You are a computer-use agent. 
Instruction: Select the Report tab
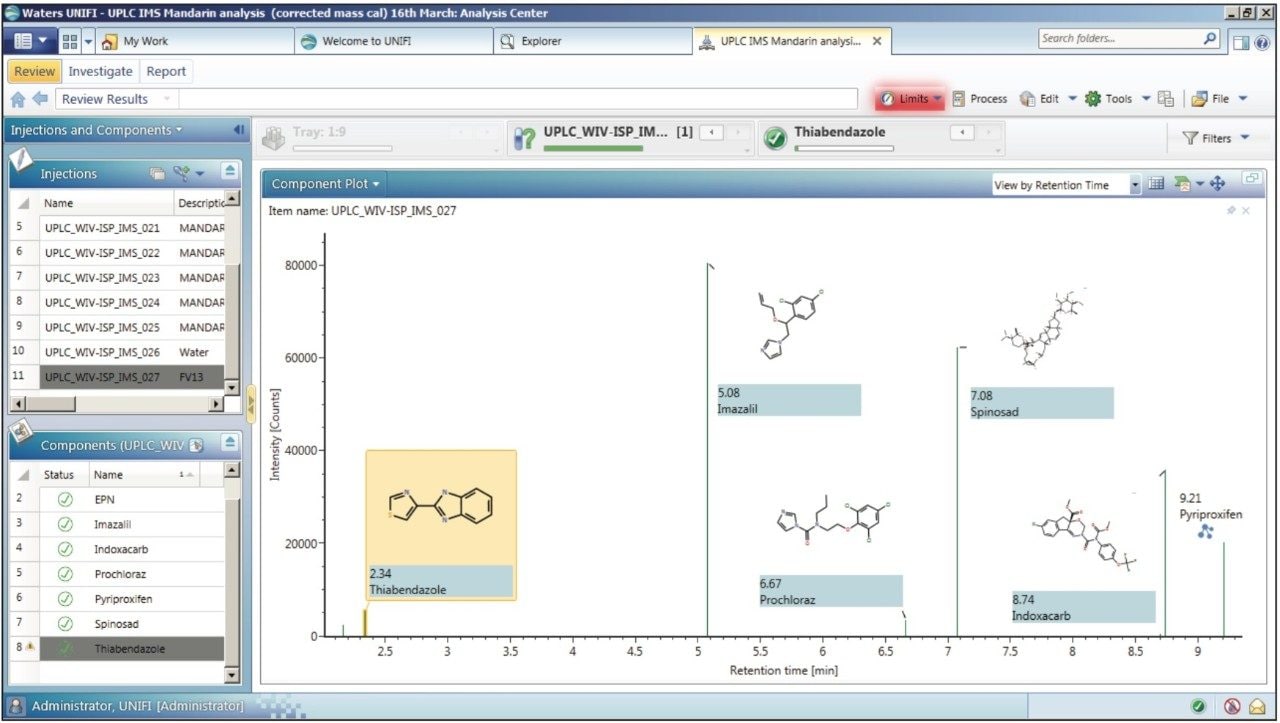click(x=166, y=71)
